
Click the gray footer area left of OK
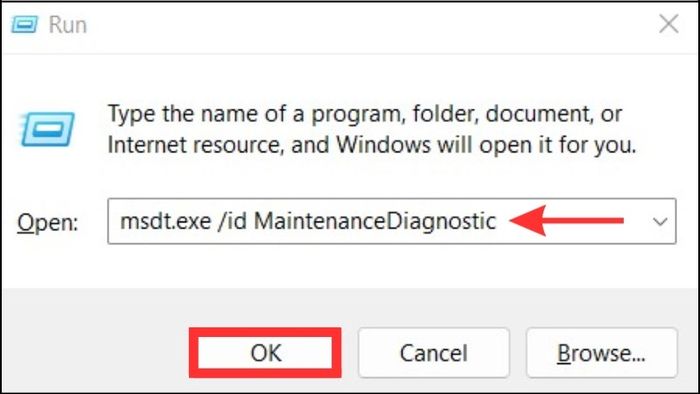coord(96,353)
